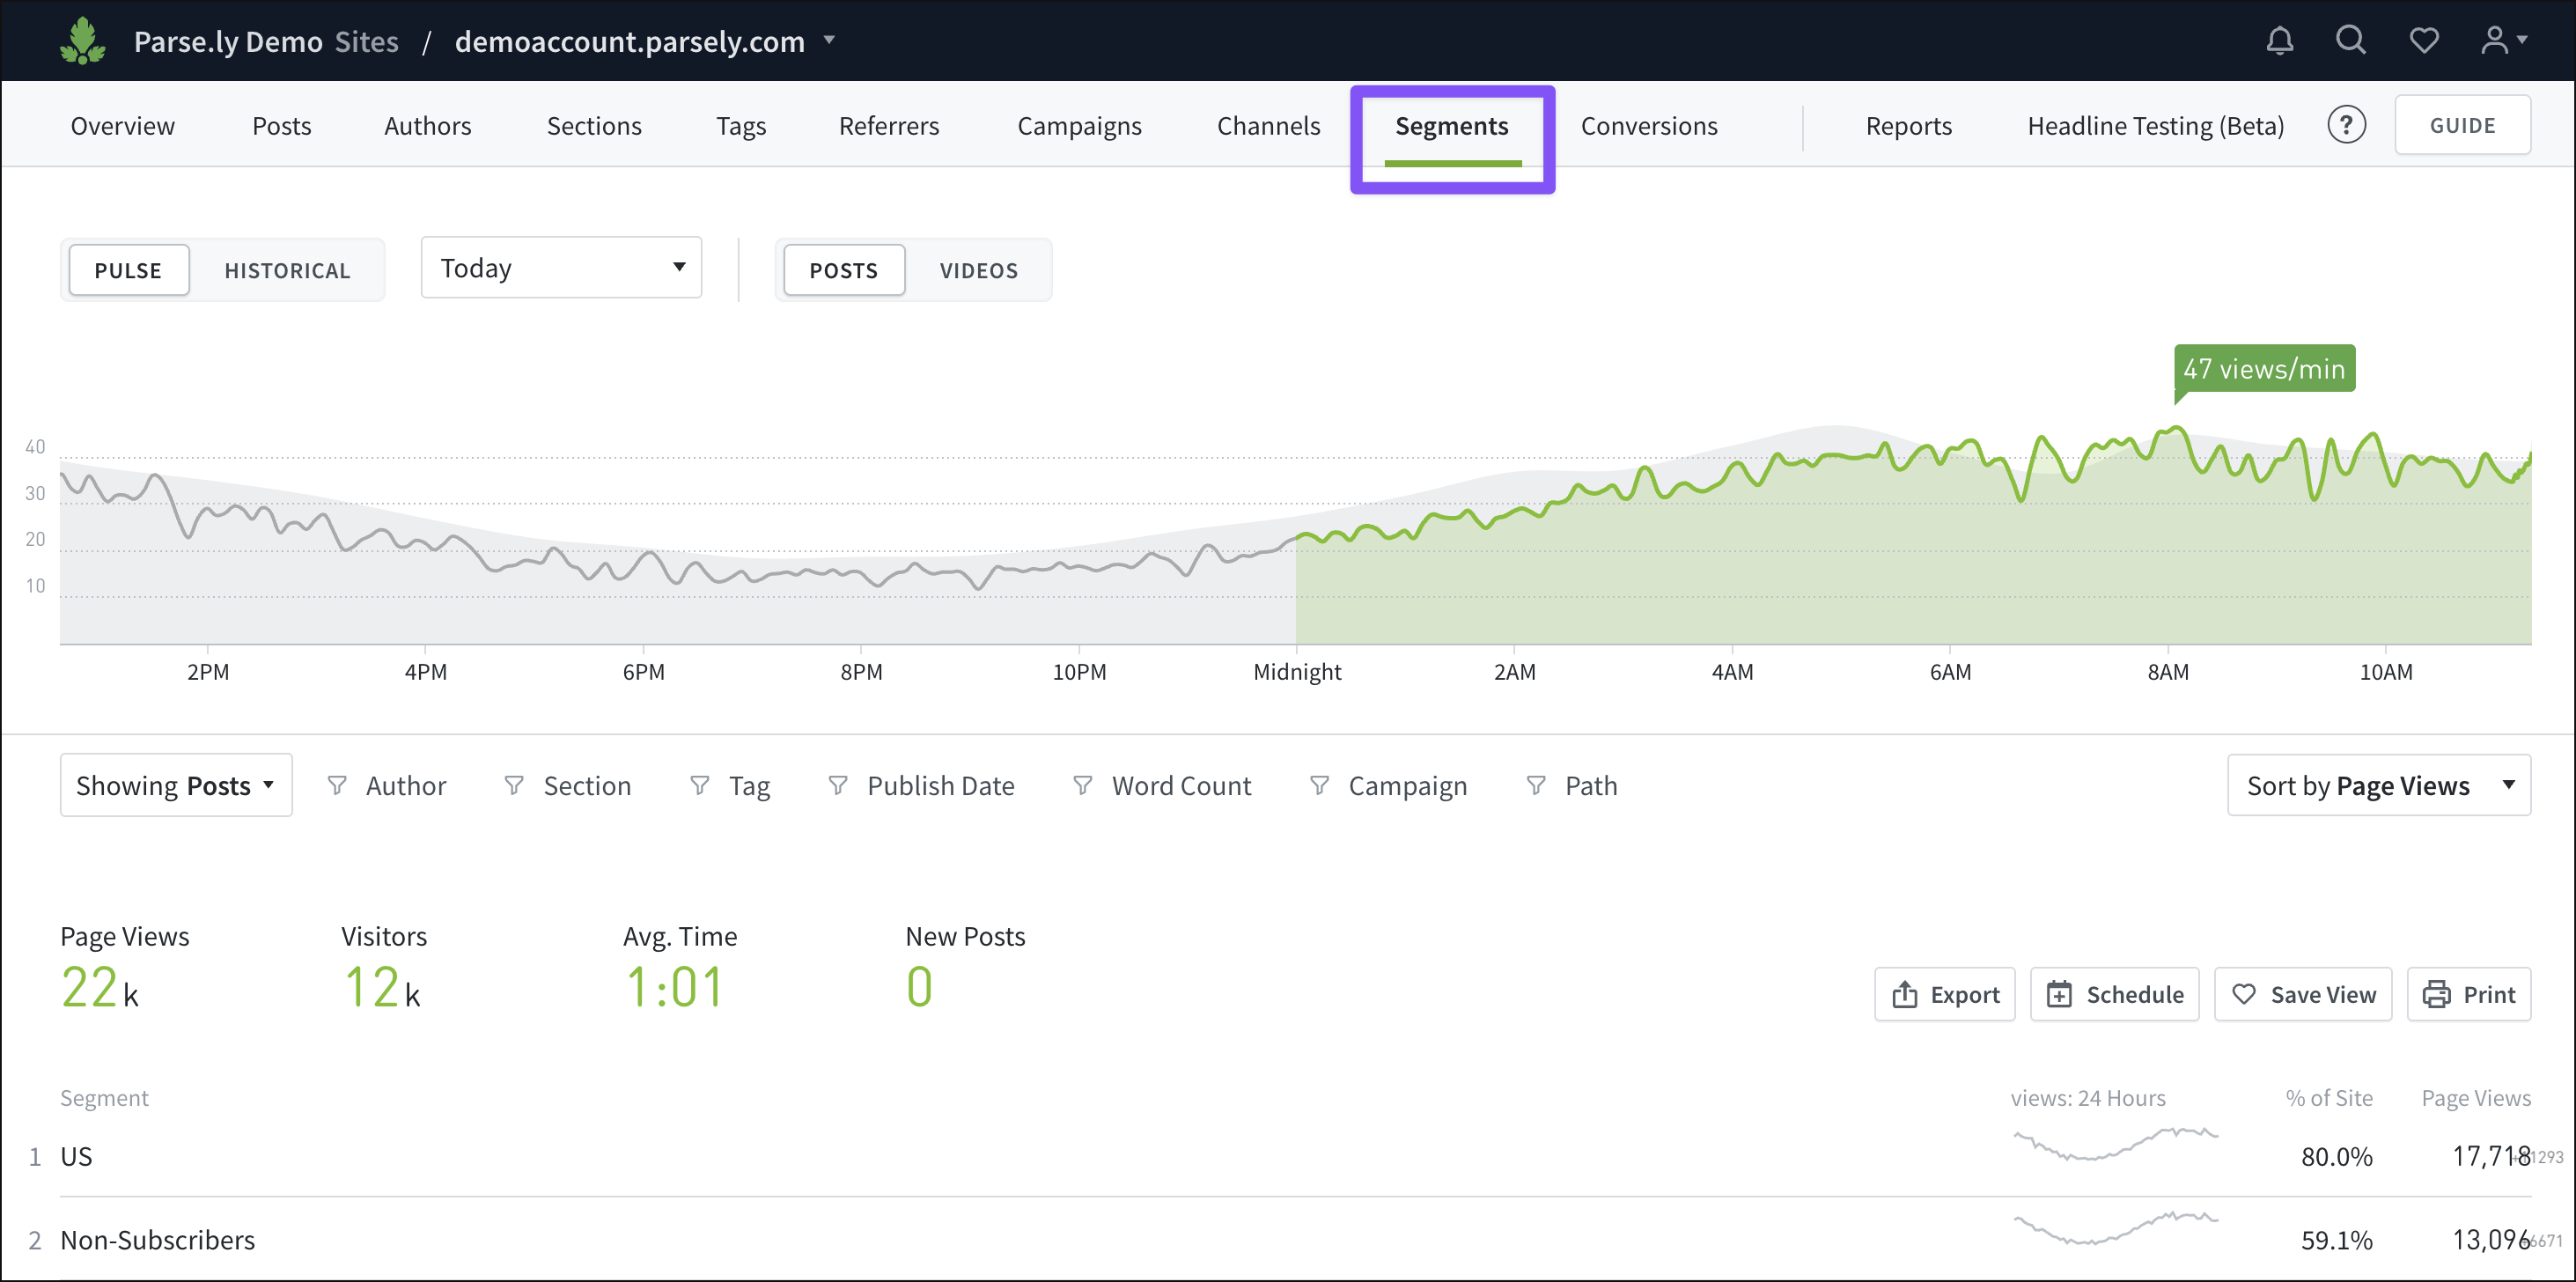Image resolution: width=2576 pixels, height=1282 pixels.
Task: Go to the Overview tab
Action: coord(122,126)
